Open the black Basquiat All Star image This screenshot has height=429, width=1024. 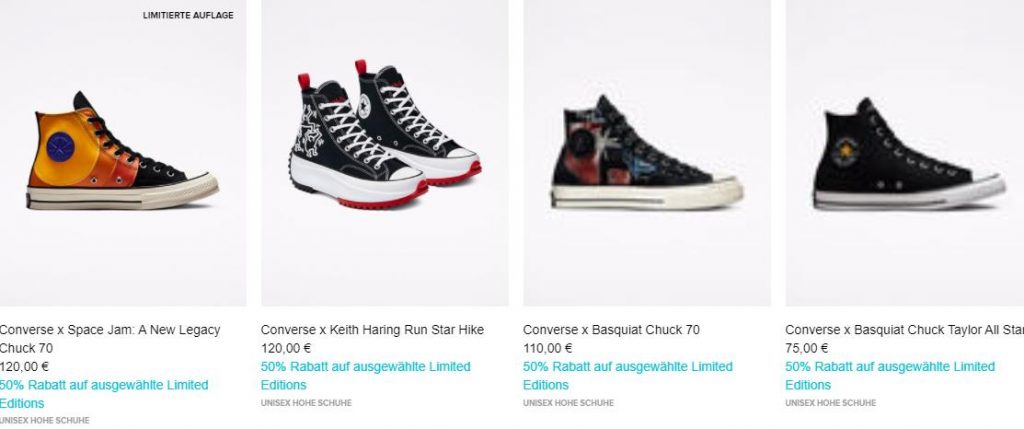click(x=905, y=153)
